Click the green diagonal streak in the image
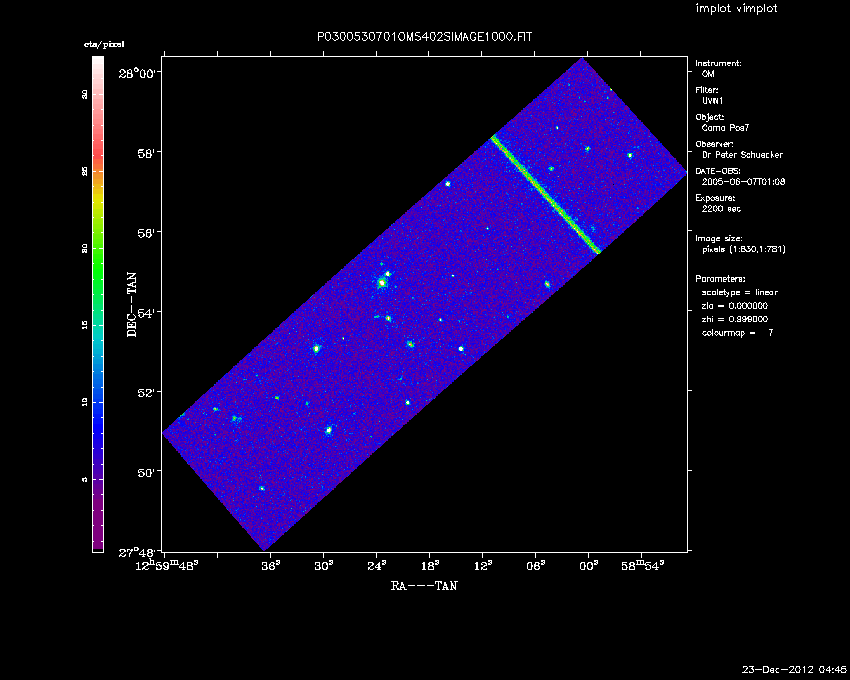This screenshot has height=680, width=850. point(546,195)
